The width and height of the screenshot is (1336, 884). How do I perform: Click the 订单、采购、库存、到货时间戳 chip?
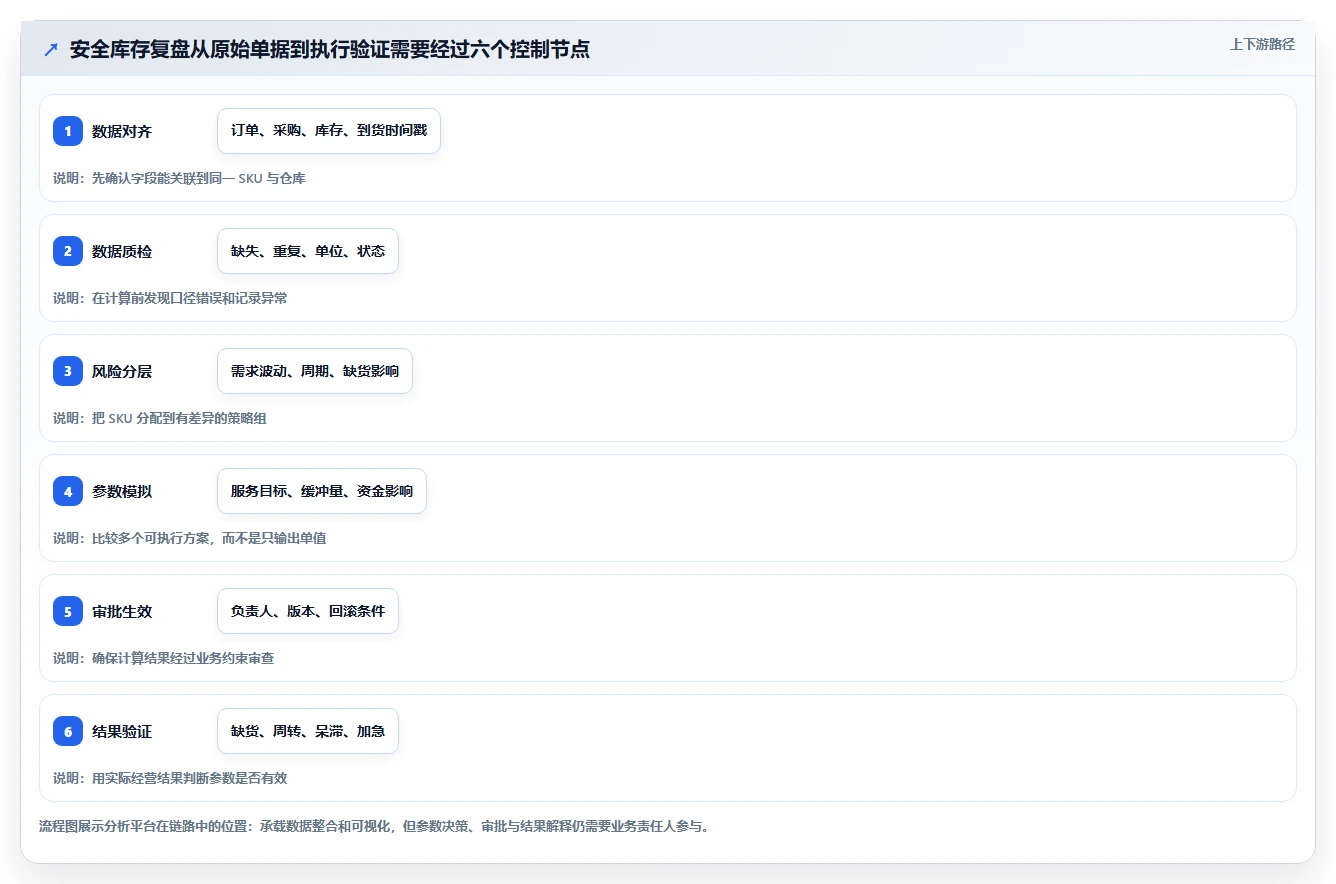point(329,131)
